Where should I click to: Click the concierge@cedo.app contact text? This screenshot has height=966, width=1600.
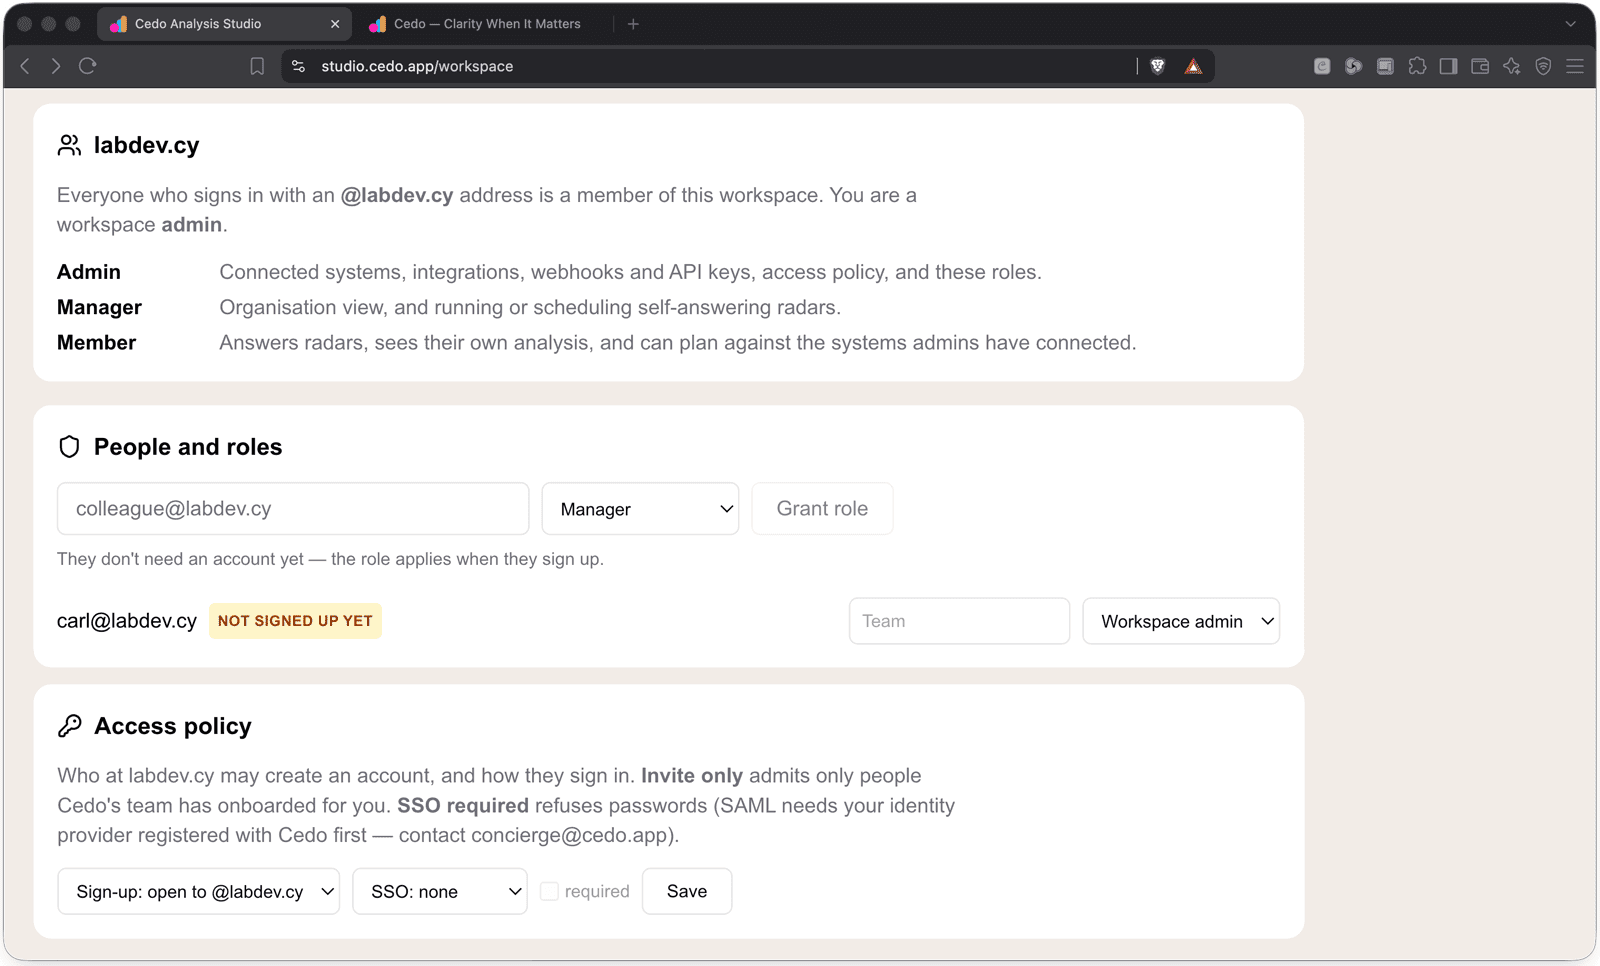coord(569,836)
